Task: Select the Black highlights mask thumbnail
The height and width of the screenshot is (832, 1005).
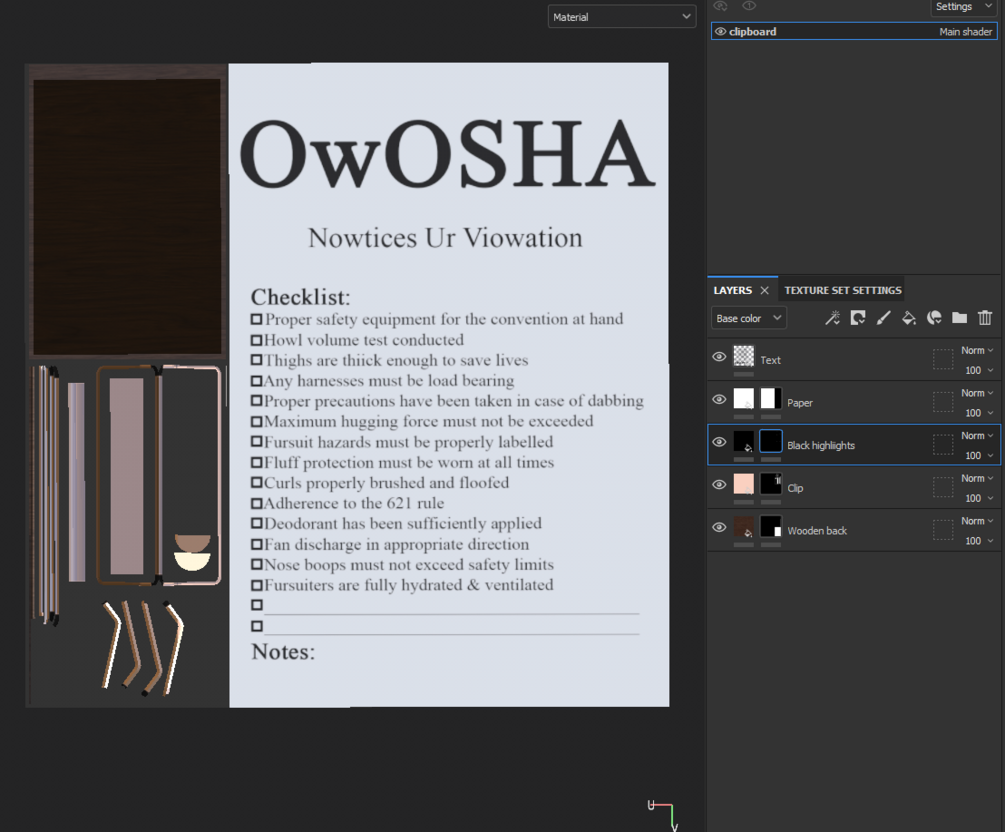Action: 770,441
